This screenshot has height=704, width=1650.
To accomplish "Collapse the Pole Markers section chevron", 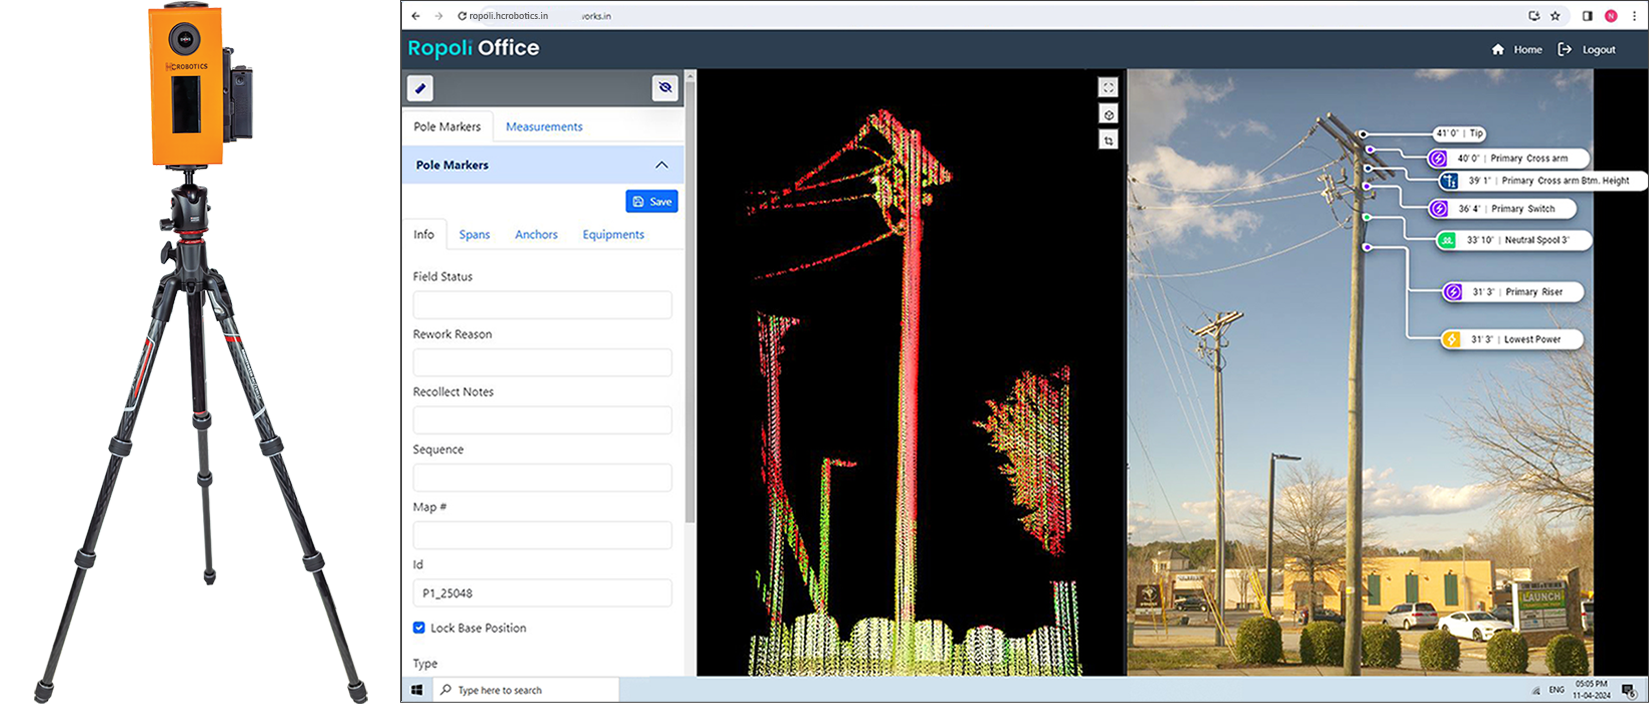I will point(662,165).
